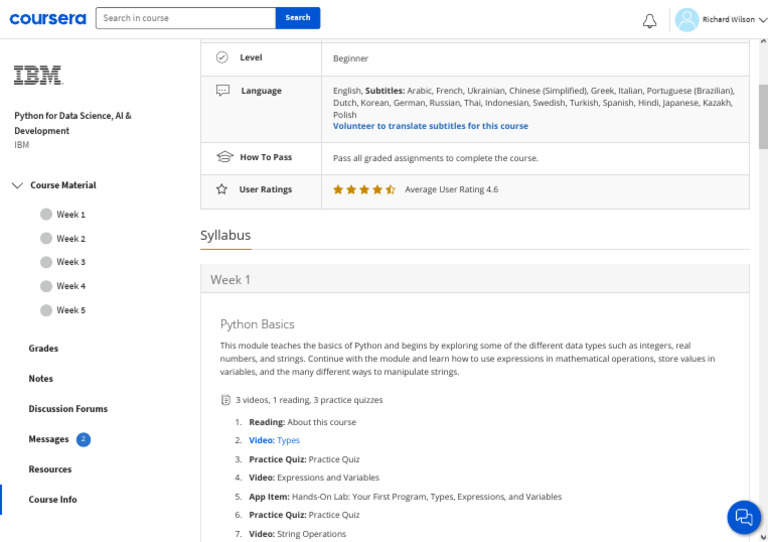Select the Week 1 status circle

46,214
